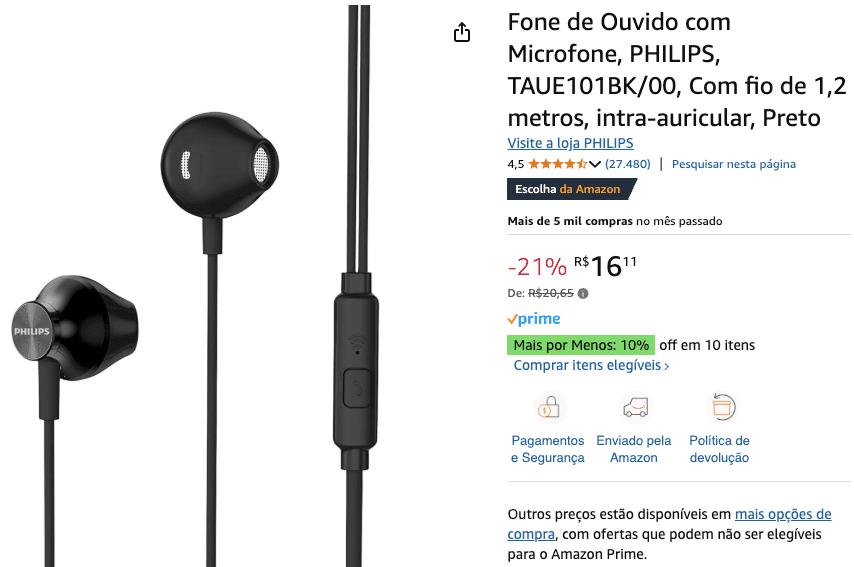Open mais opções de compra link

pyautogui.click(x=669, y=524)
